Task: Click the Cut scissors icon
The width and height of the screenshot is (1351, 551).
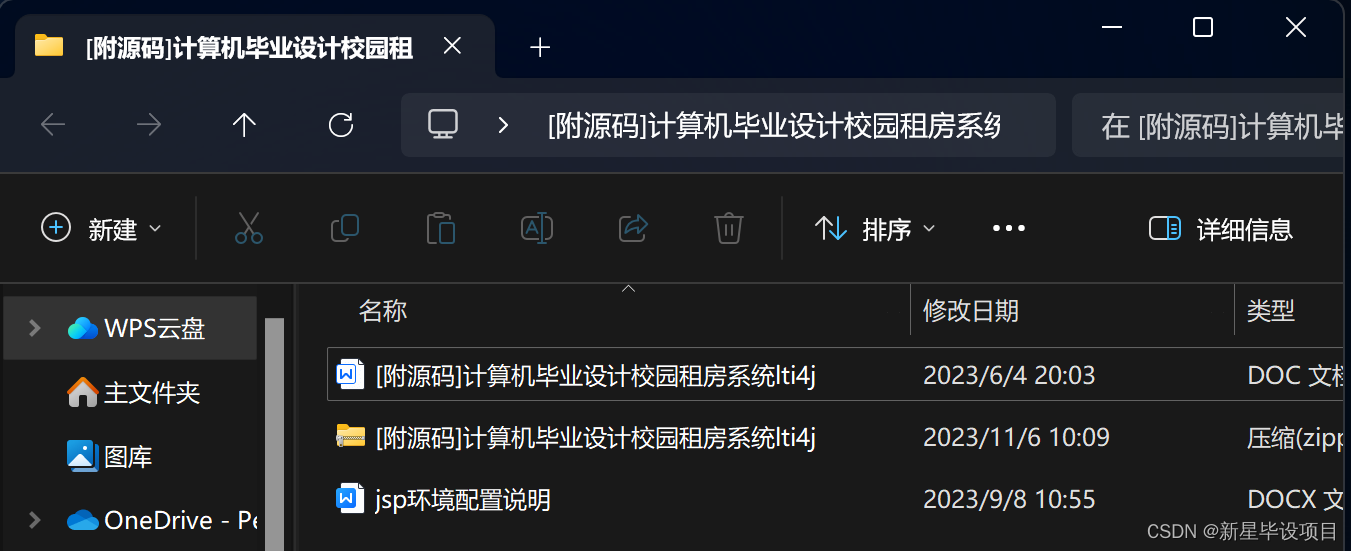Action: (x=249, y=228)
